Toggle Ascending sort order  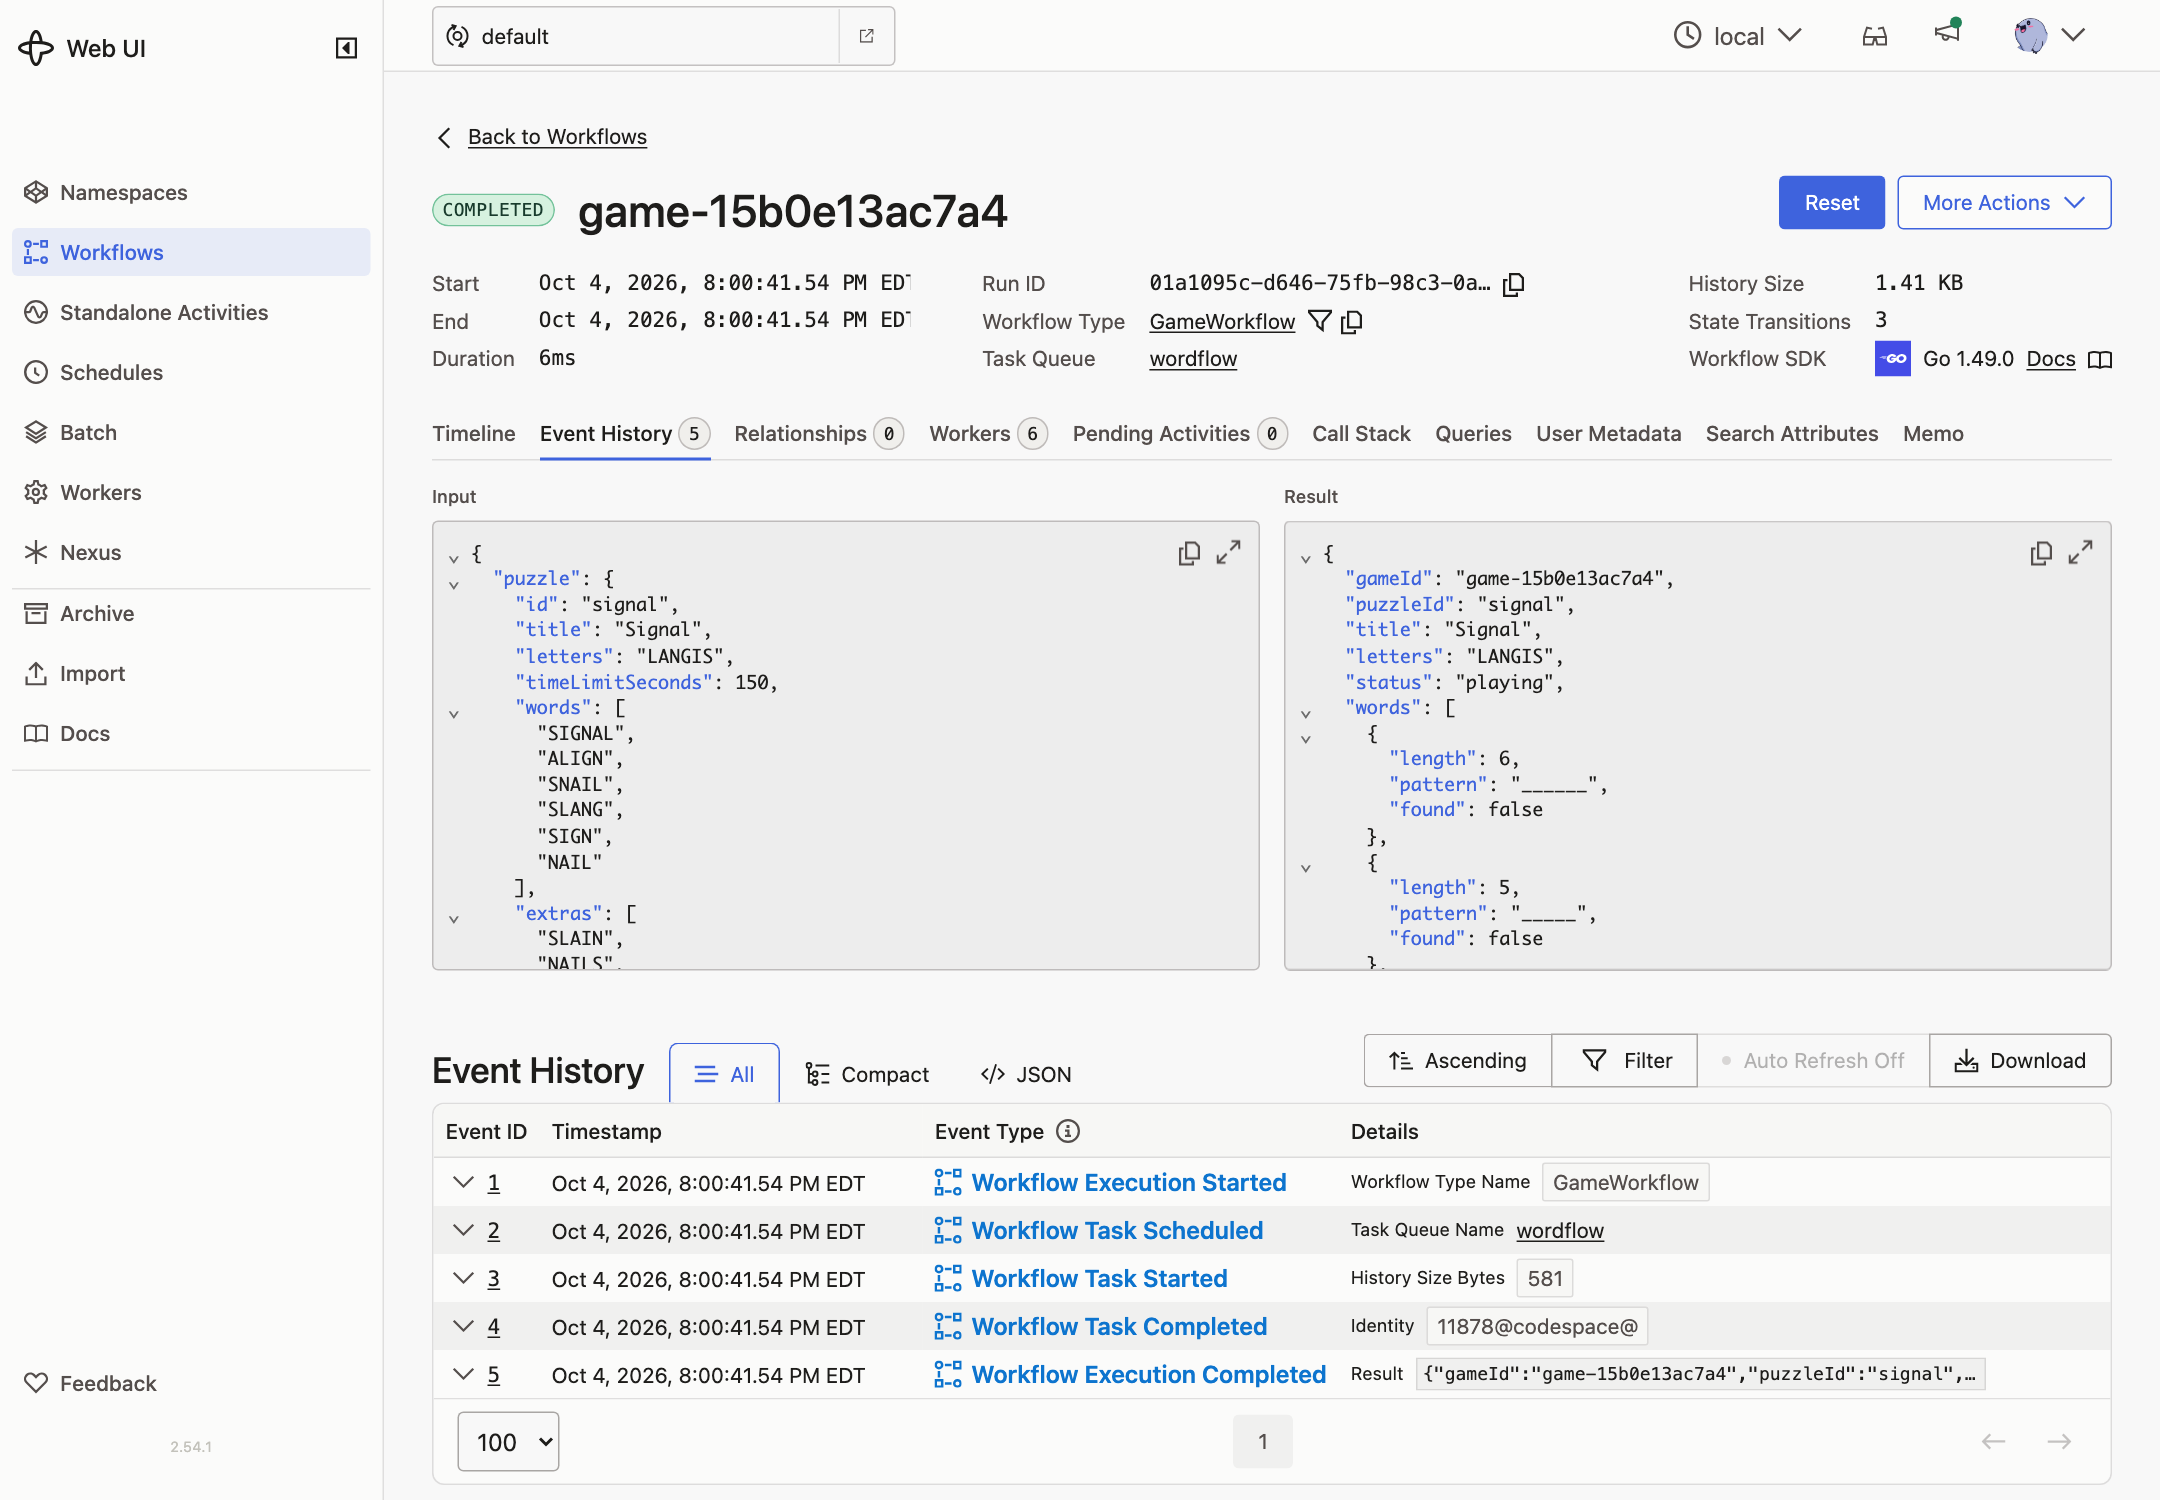1458,1060
